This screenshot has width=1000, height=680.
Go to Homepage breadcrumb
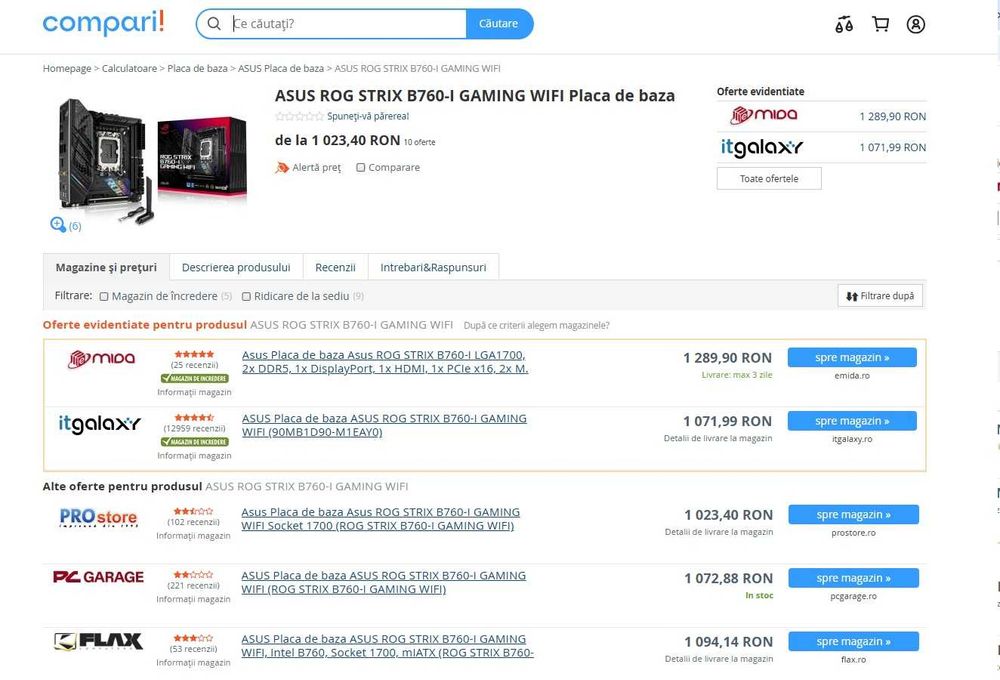[x=67, y=68]
